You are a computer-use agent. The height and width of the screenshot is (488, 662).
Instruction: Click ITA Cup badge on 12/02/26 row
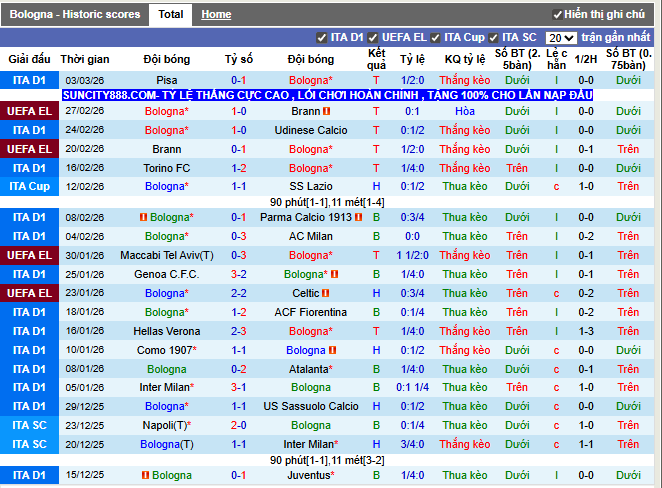click(29, 187)
